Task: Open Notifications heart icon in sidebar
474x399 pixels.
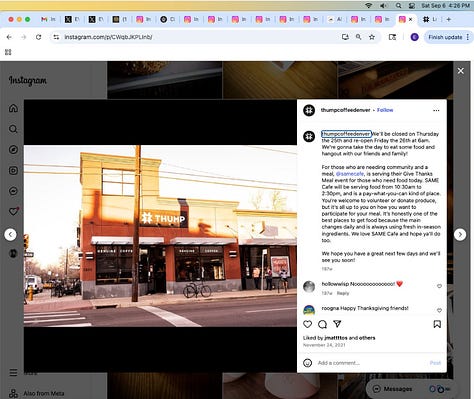Action: pyautogui.click(x=13, y=212)
